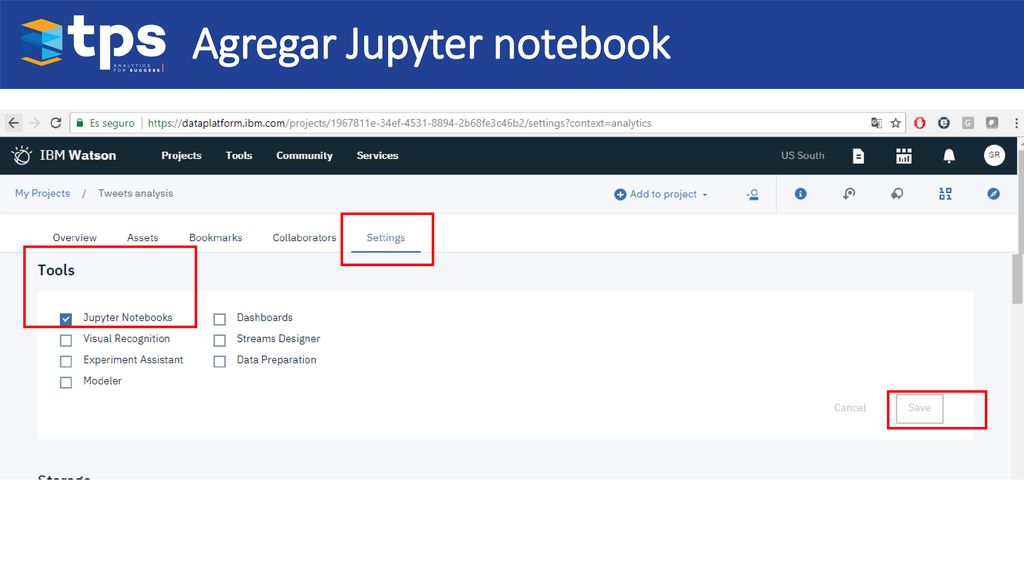Select the Settings tab
The height and width of the screenshot is (576, 1024).
click(385, 238)
